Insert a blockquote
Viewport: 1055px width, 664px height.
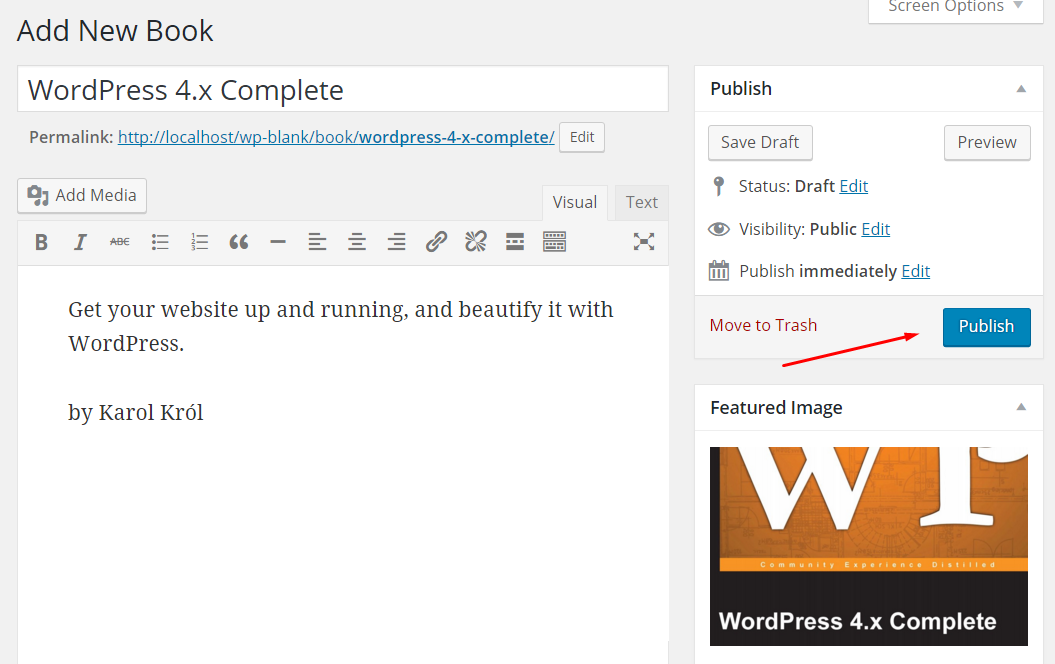tap(239, 242)
